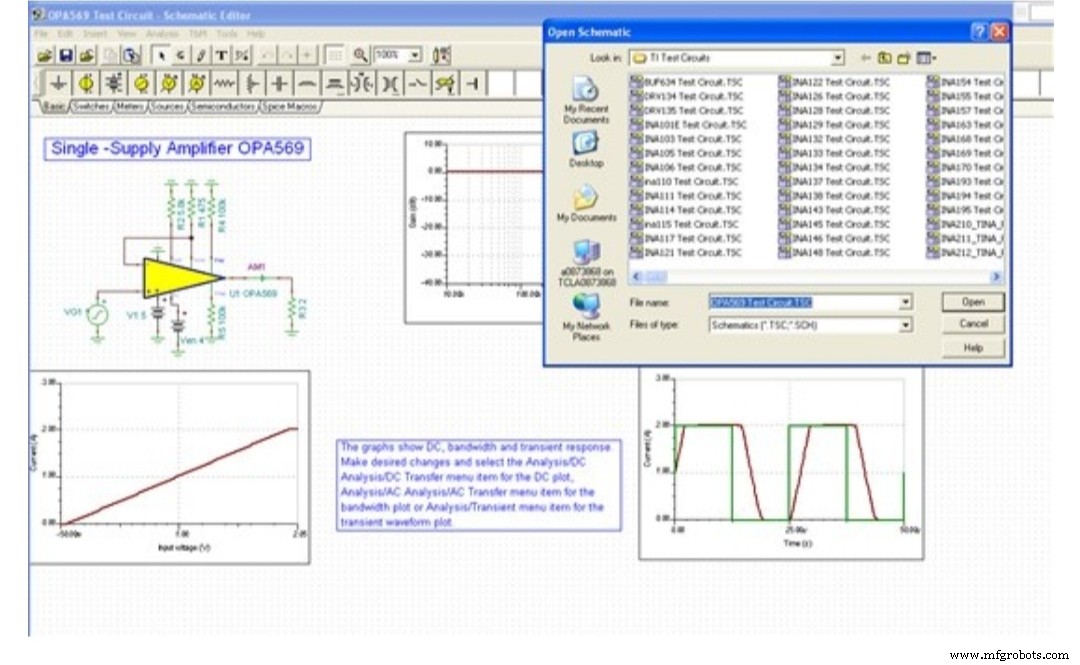The image size is (1080, 665).
Task: Cancel the Open Schematic dialog
Action: click(971, 323)
